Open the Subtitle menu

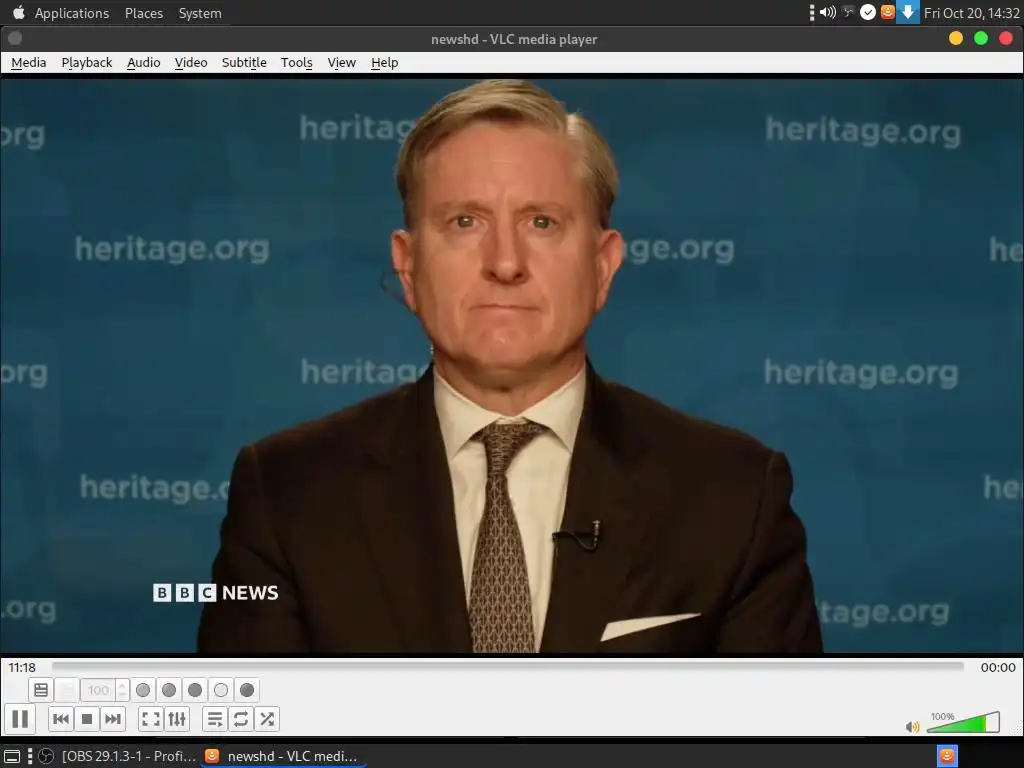click(x=244, y=63)
